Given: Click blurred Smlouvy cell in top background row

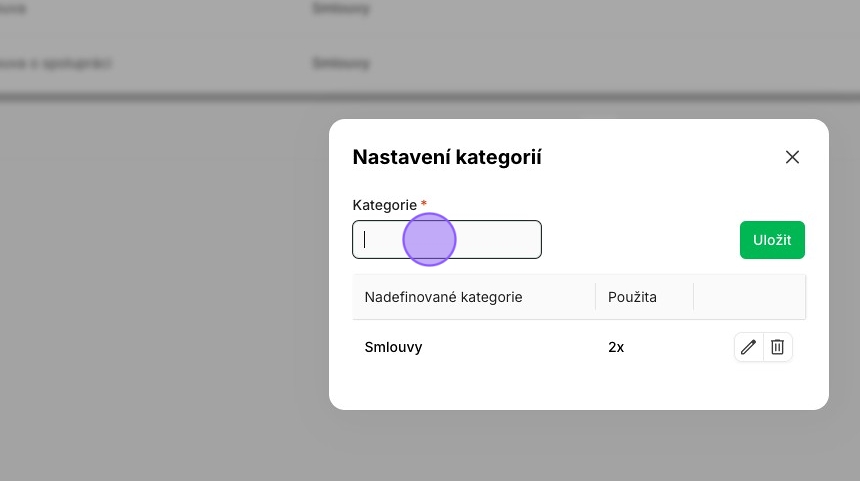Looking at the screenshot, I should click(x=340, y=8).
